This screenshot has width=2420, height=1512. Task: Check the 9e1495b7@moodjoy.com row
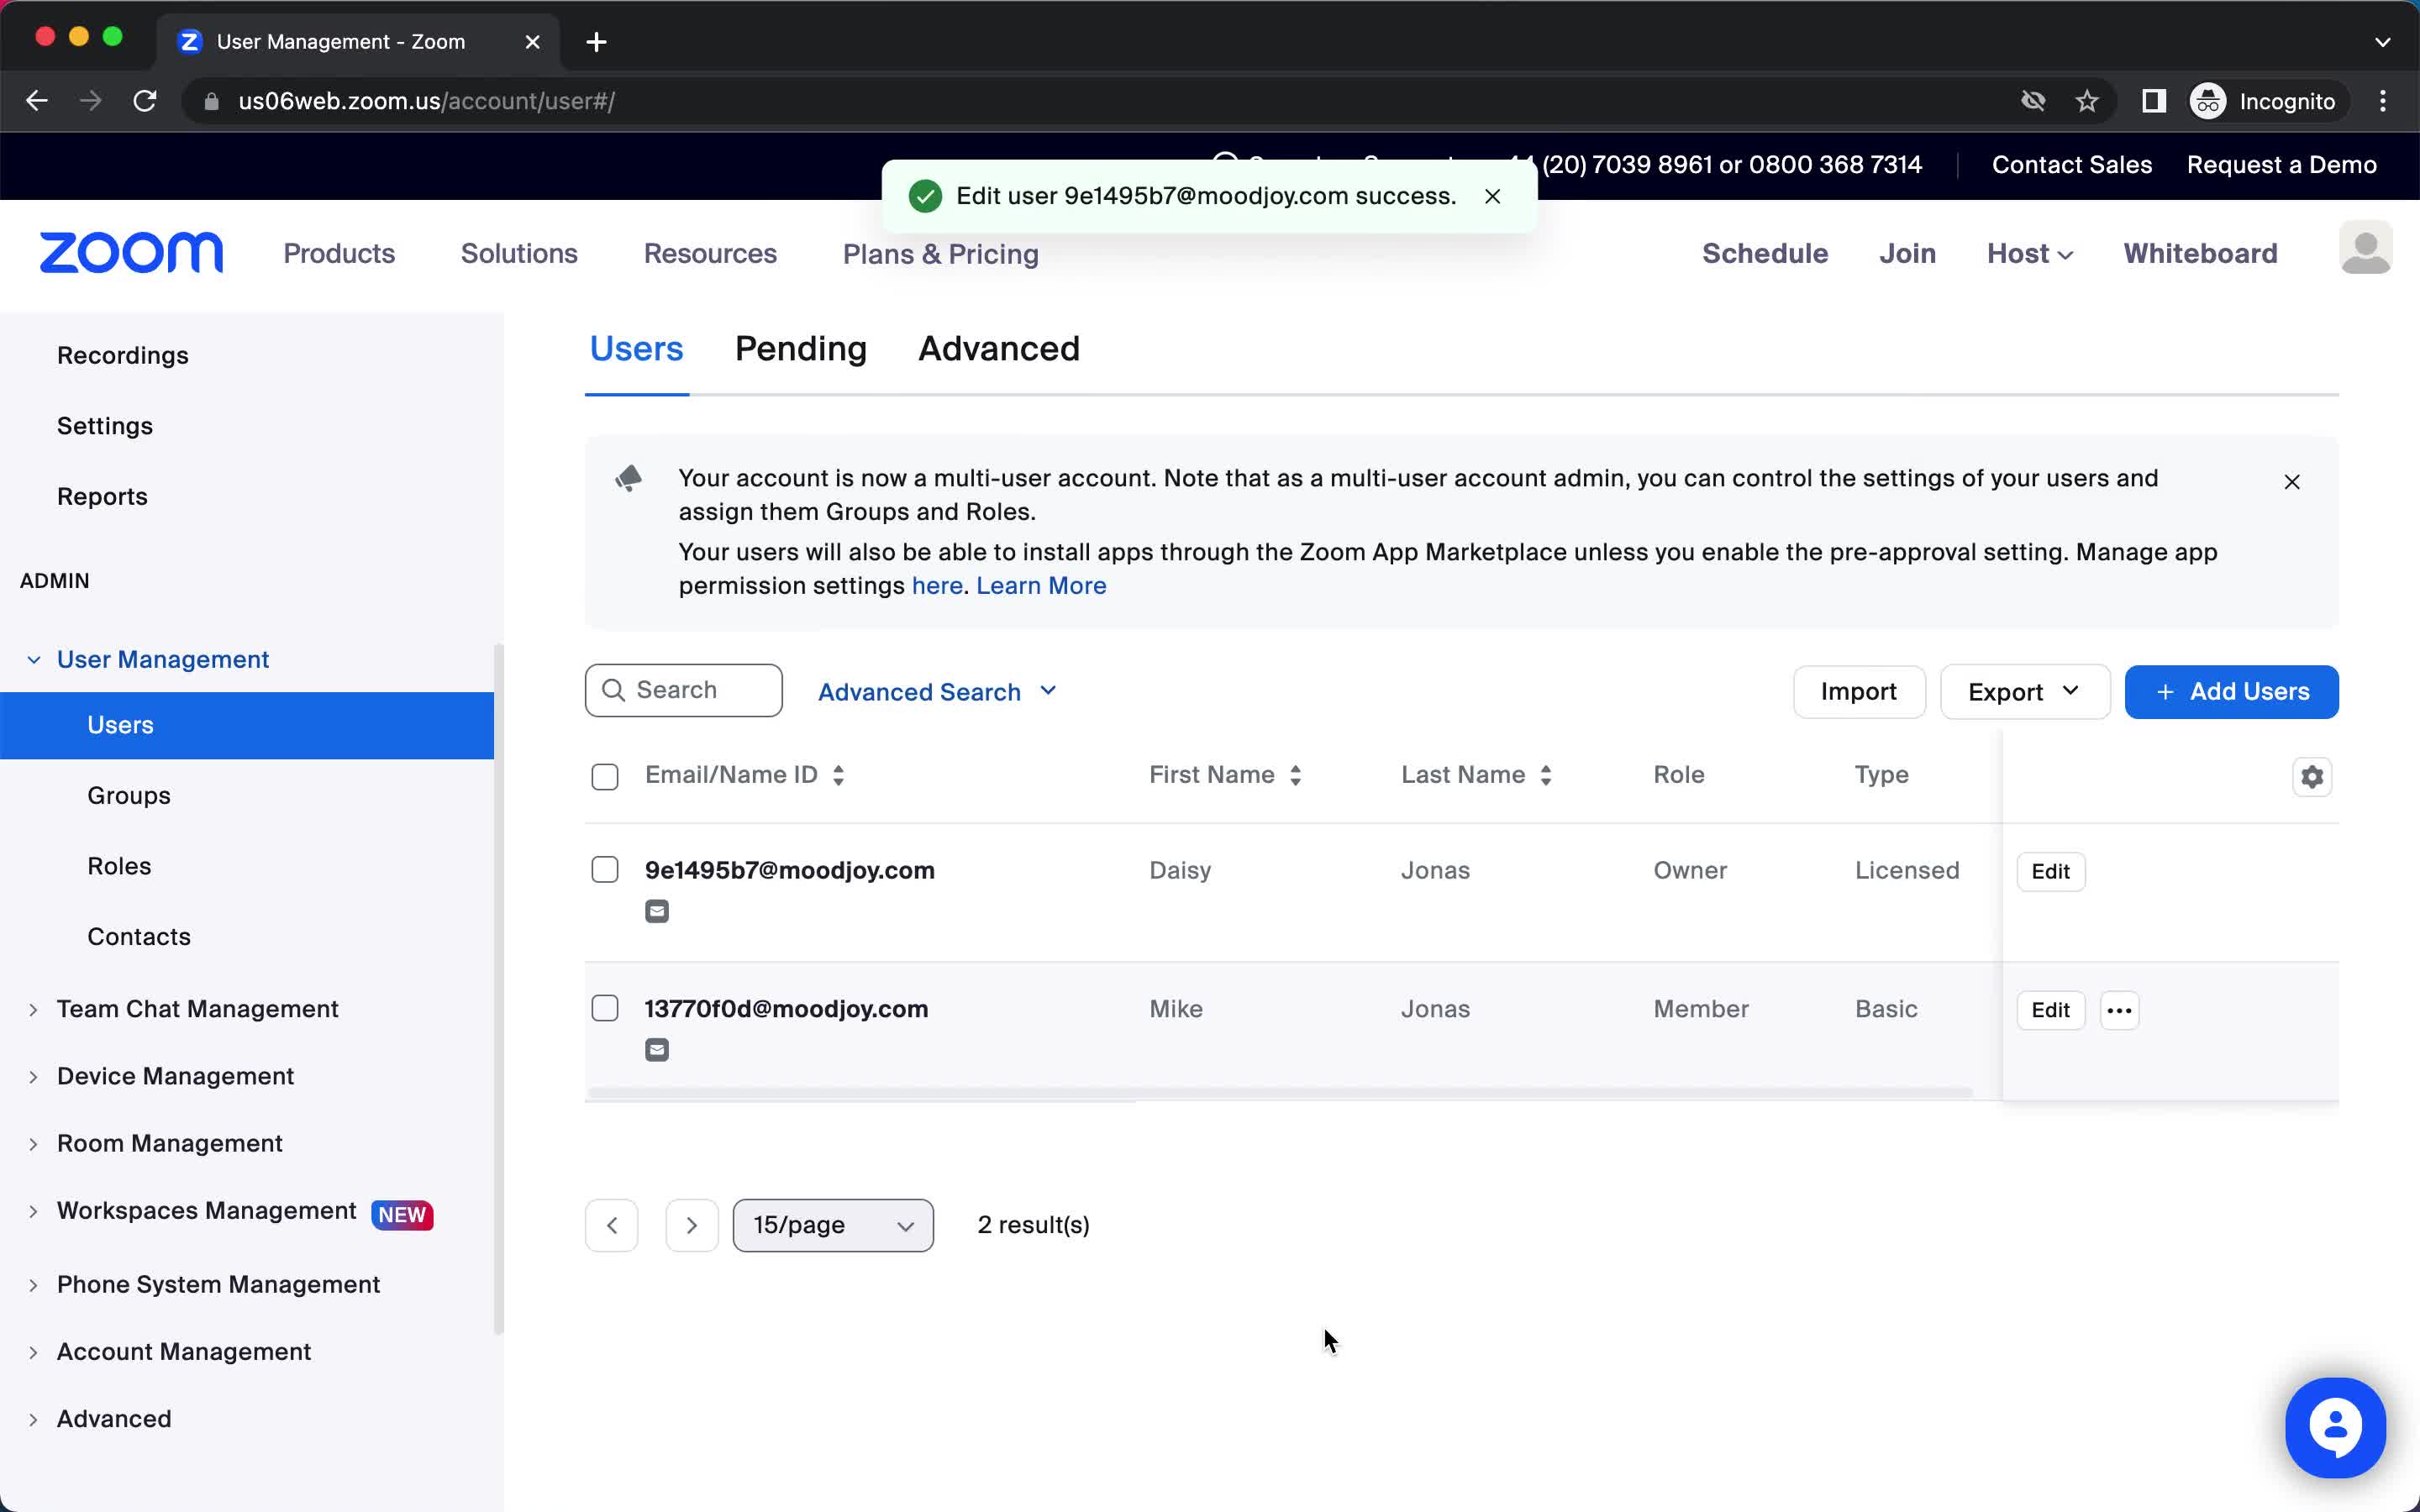click(x=605, y=870)
